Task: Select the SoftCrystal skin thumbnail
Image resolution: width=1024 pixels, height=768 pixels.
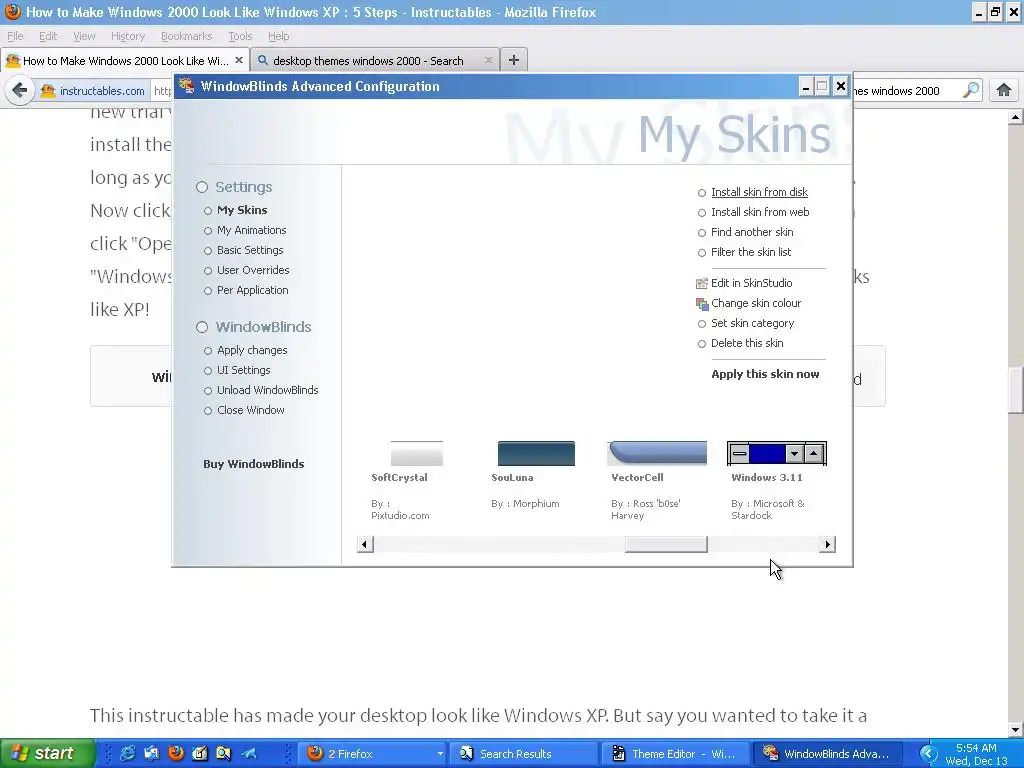Action: click(416, 453)
